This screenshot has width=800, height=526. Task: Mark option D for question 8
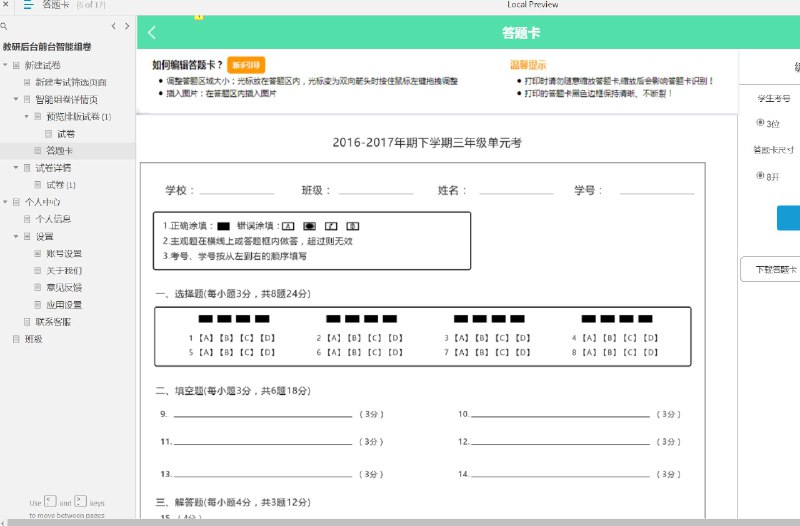click(x=651, y=352)
